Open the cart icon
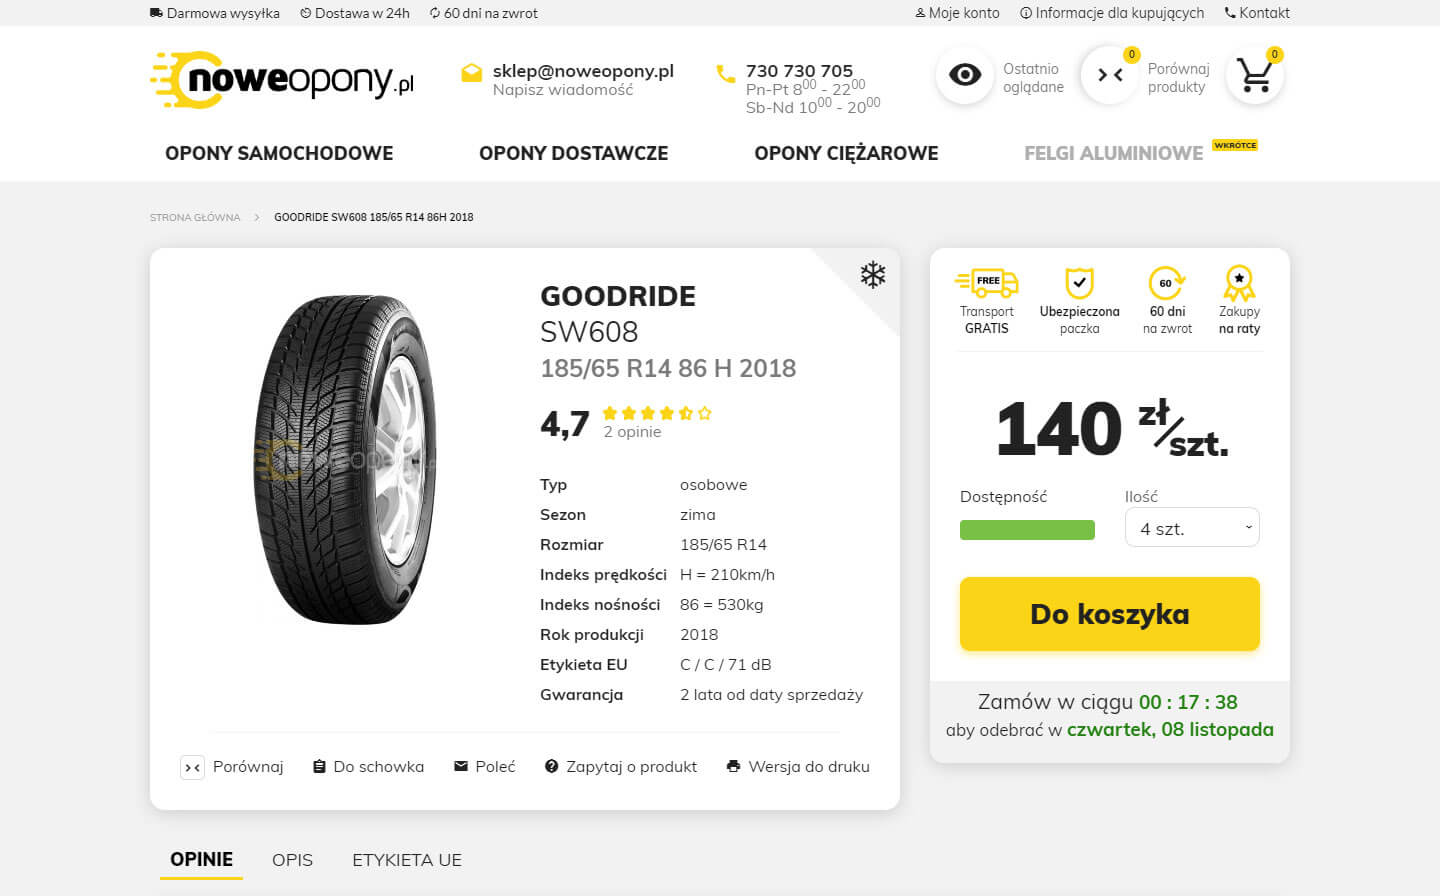The width and height of the screenshot is (1440, 896). [x=1254, y=74]
